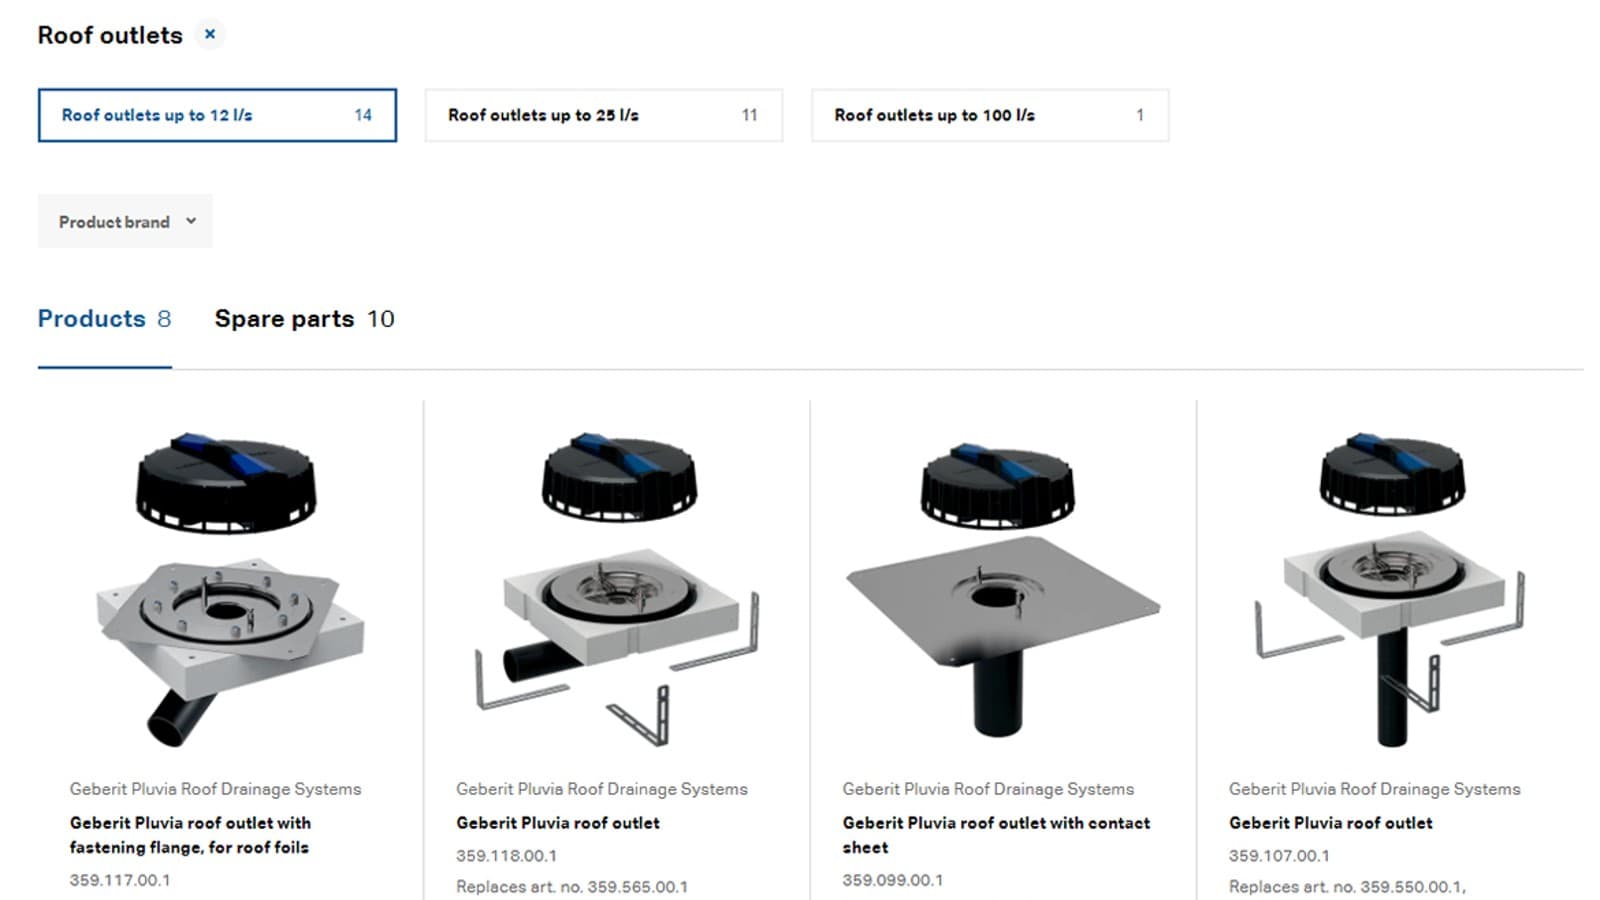Open the Product brand dropdown
1600x900 pixels.
point(125,221)
